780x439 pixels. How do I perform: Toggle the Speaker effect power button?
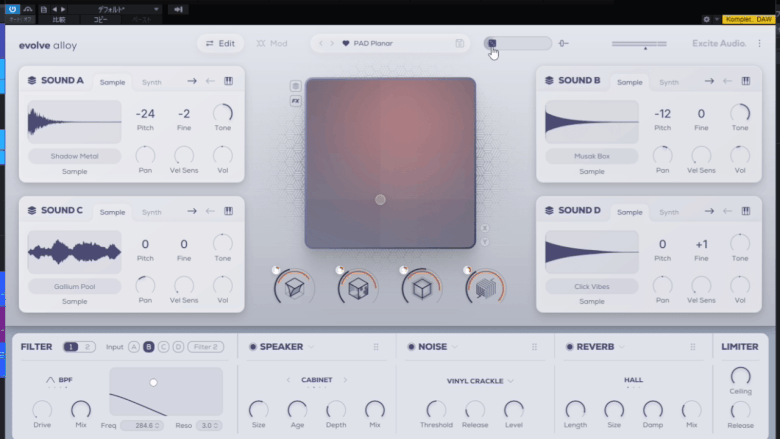[253, 347]
